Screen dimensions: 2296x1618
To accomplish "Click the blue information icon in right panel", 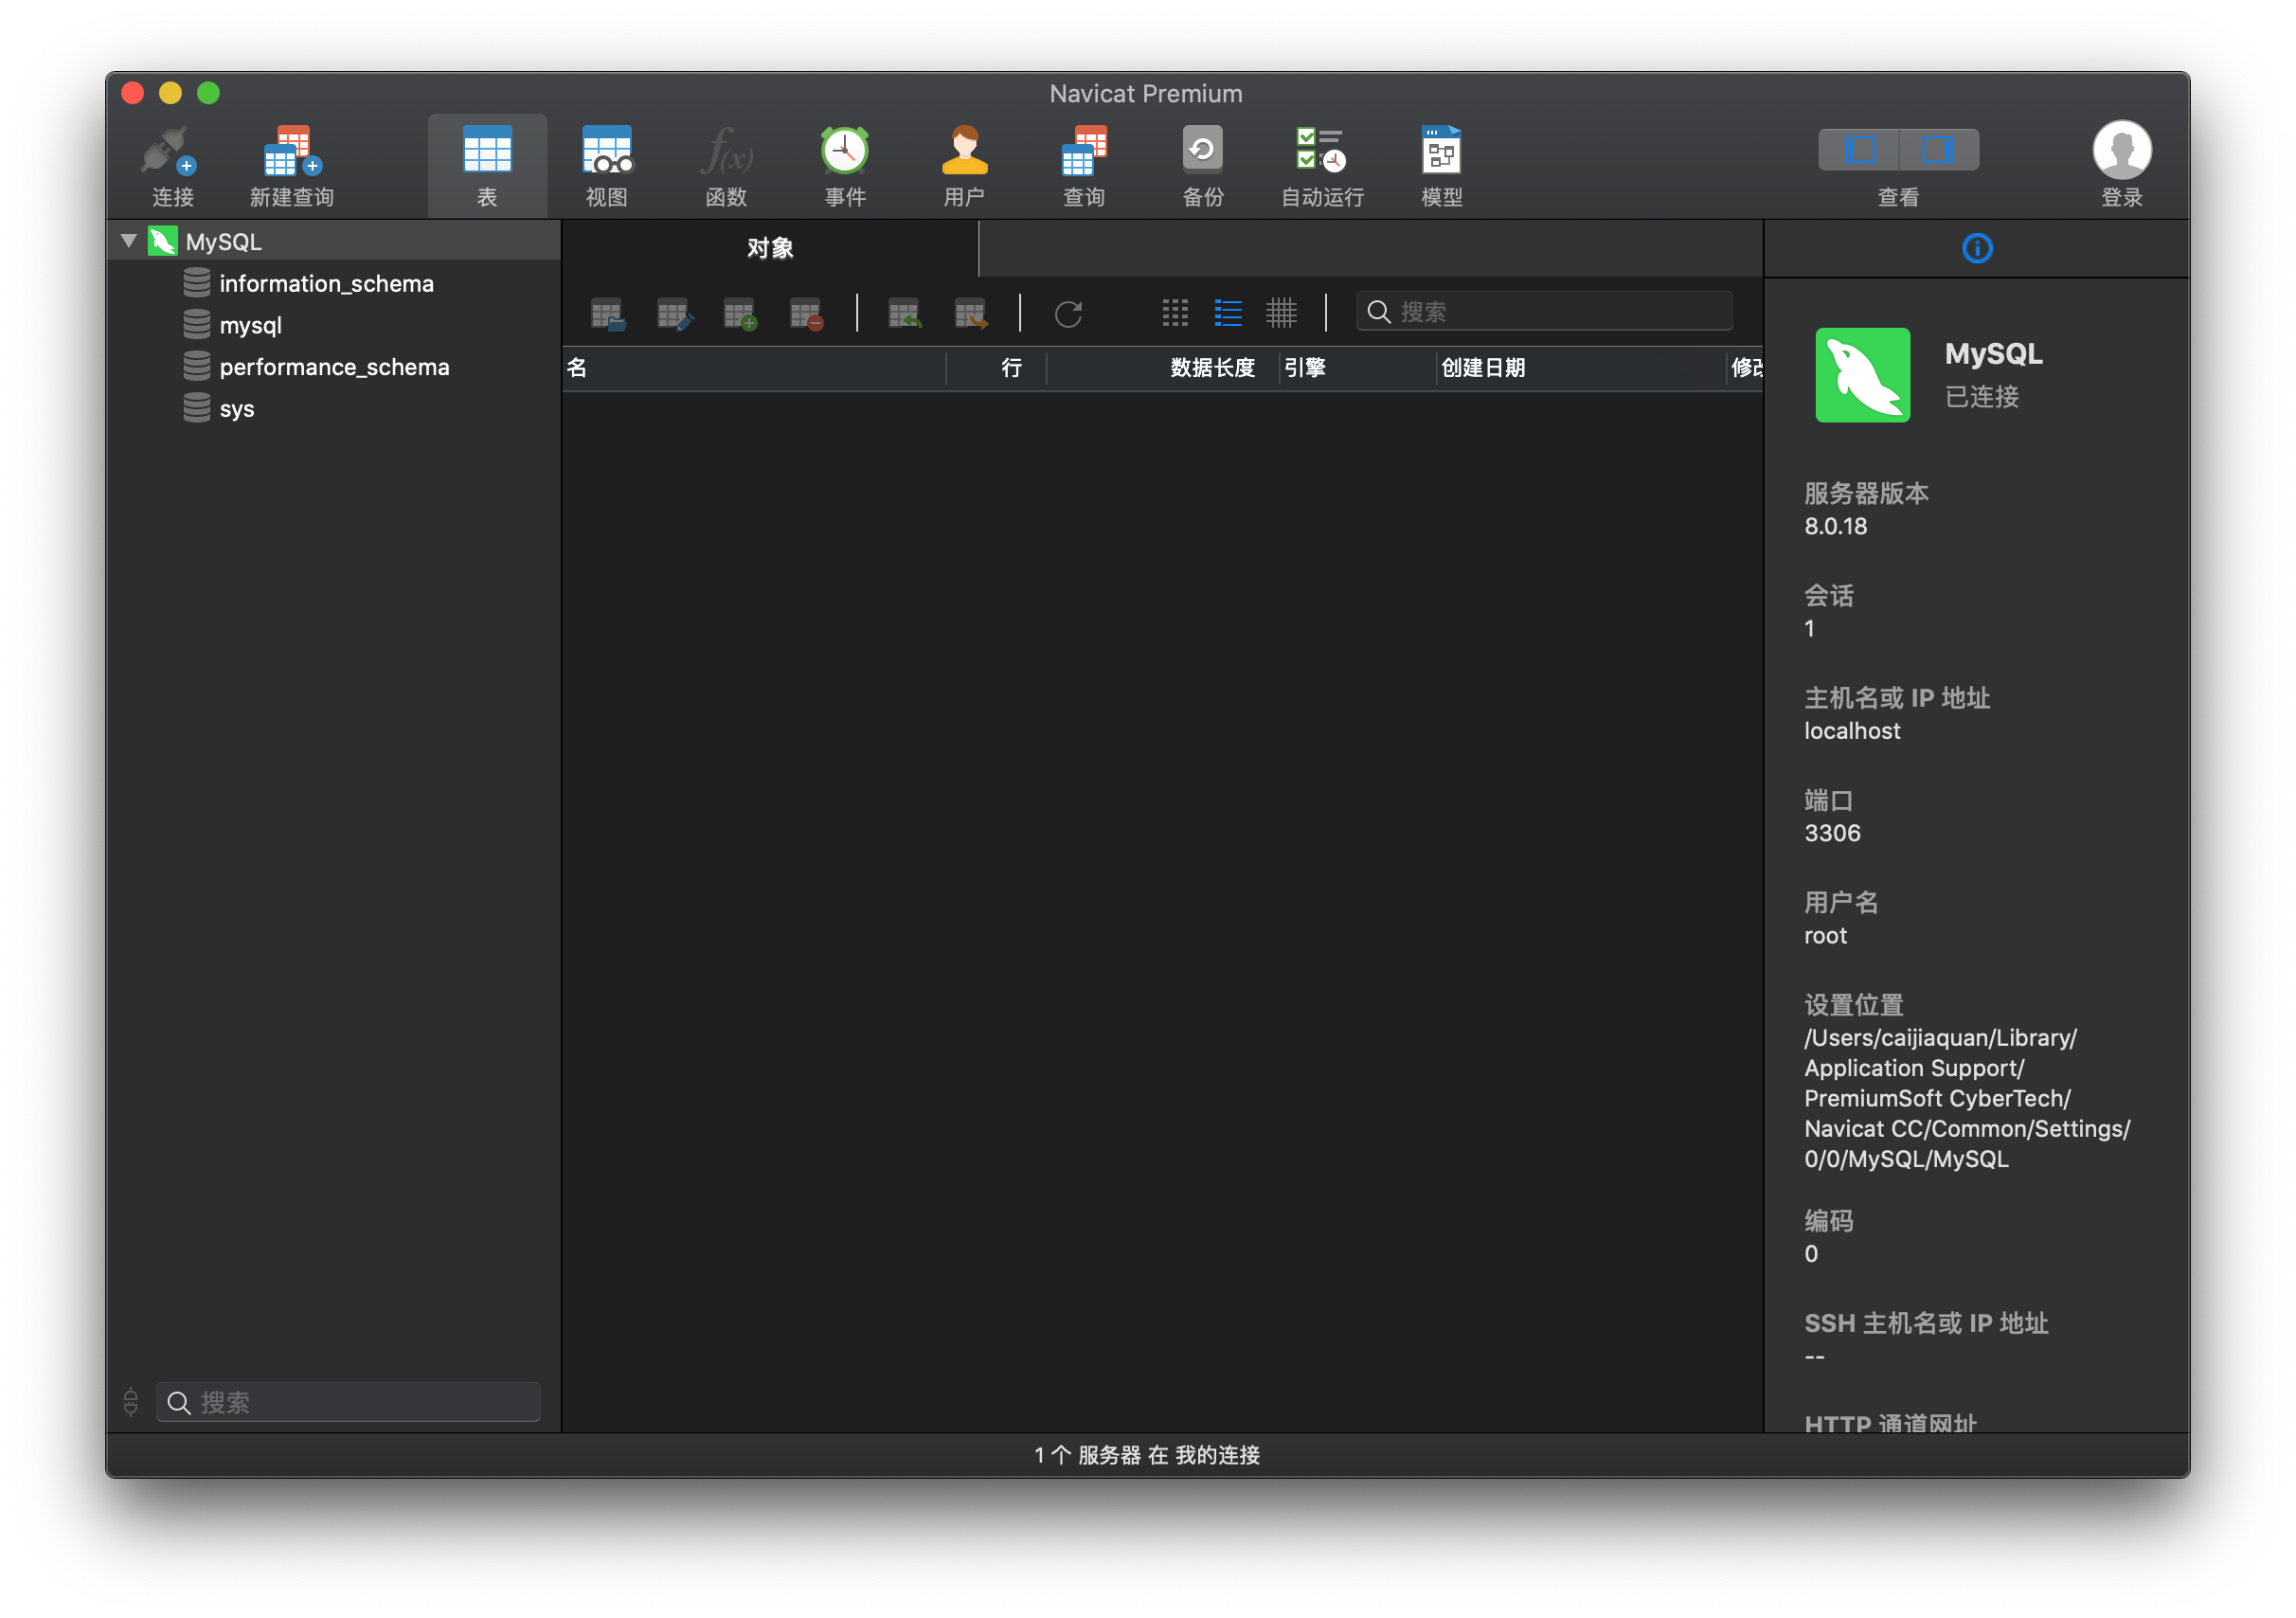I will pyautogui.click(x=1977, y=248).
